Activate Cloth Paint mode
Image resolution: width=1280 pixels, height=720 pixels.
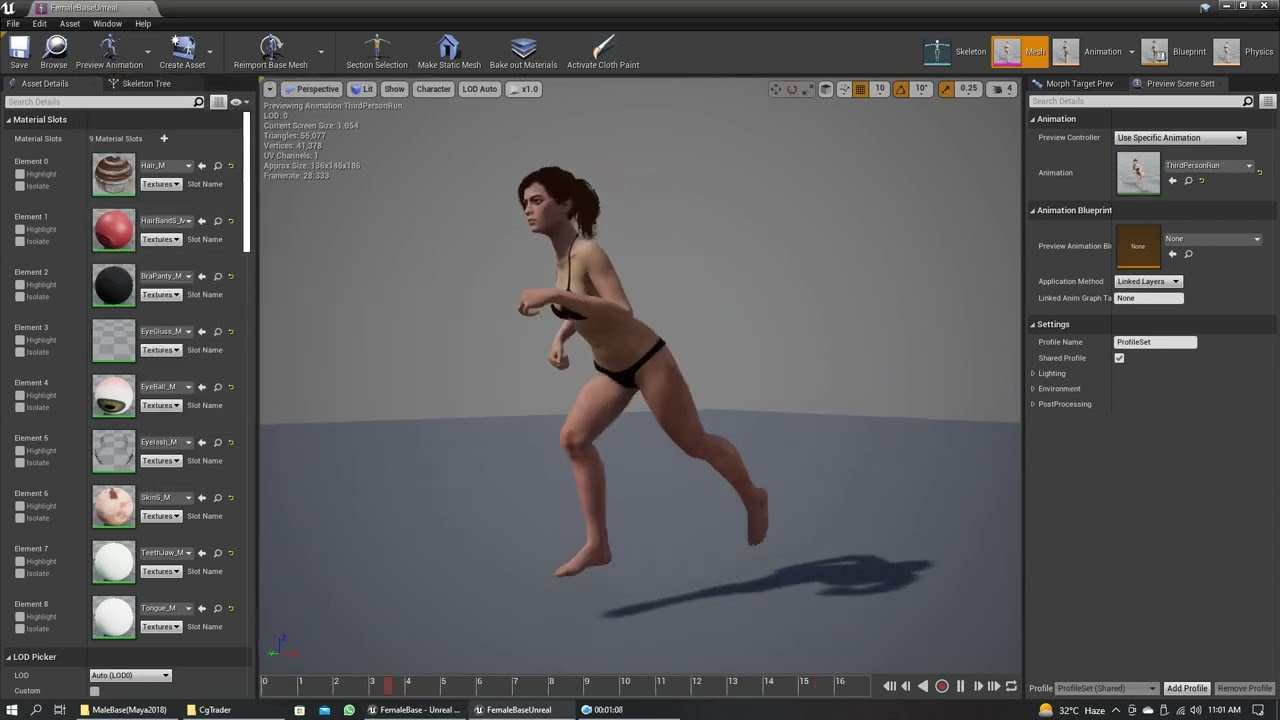point(603,52)
